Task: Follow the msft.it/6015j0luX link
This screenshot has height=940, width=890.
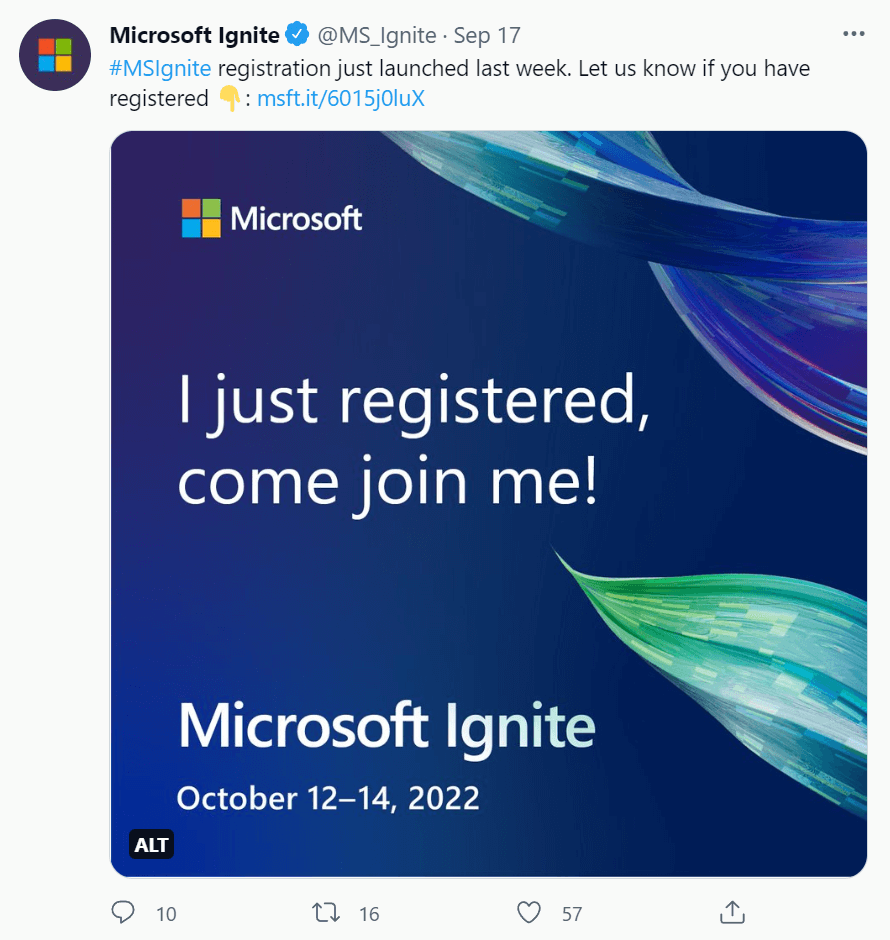Action: [x=341, y=98]
